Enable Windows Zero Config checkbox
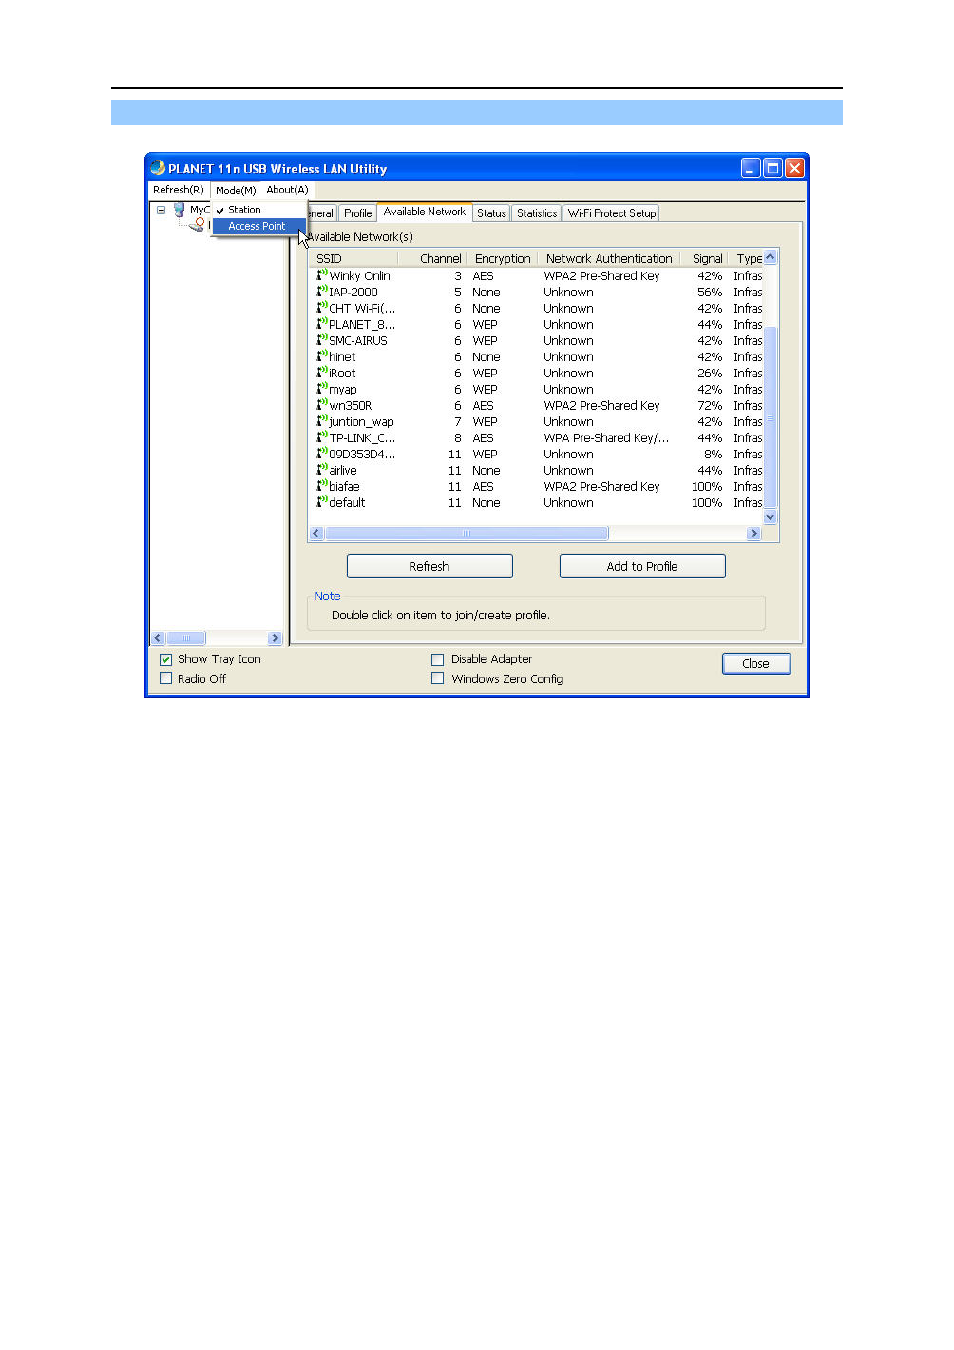Image resolution: width=954 pixels, height=1350 pixels. [x=437, y=678]
